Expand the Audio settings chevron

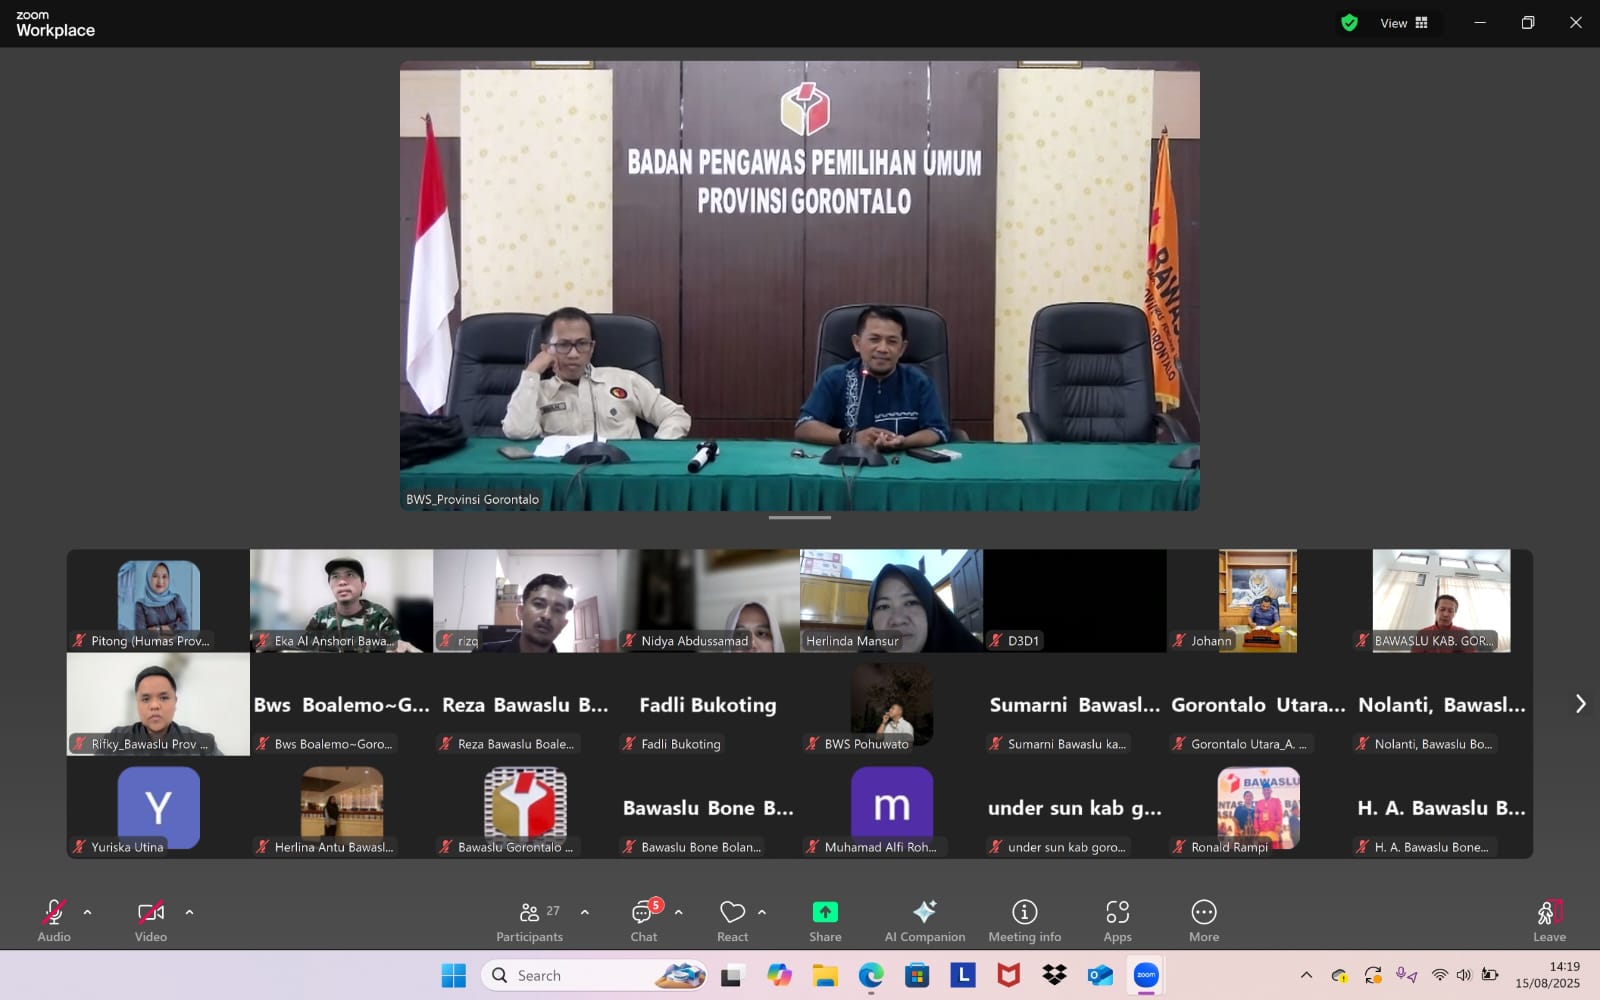pos(88,912)
